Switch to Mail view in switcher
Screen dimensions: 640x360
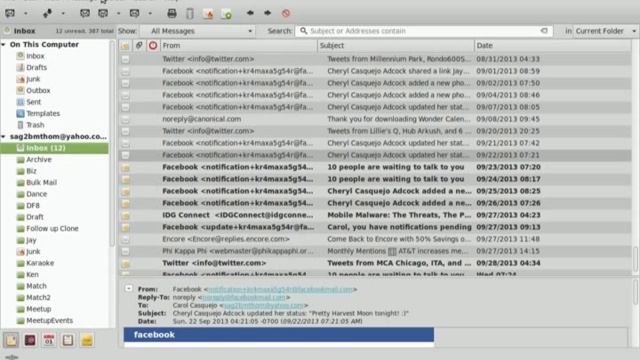[11, 340]
